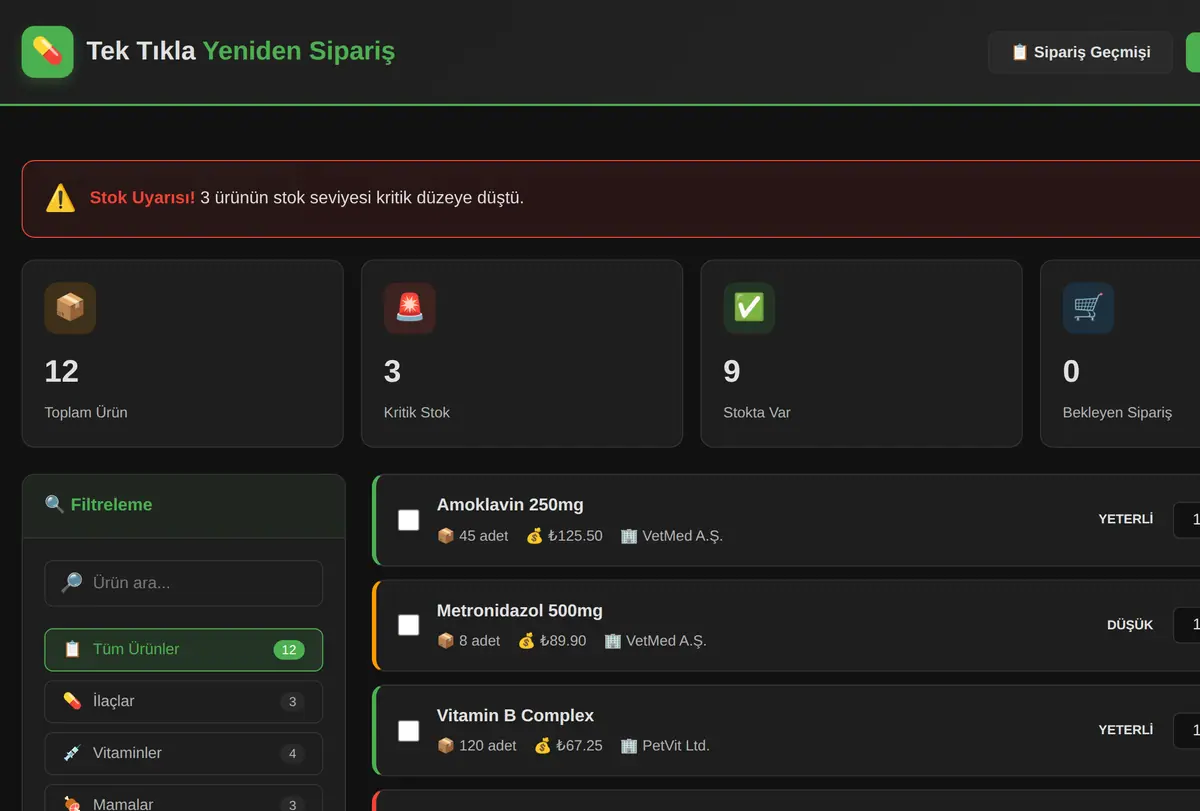Open Sipariş Geçmişi order history
This screenshot has width=1200, height=811.
click(x=1080, y=52)
